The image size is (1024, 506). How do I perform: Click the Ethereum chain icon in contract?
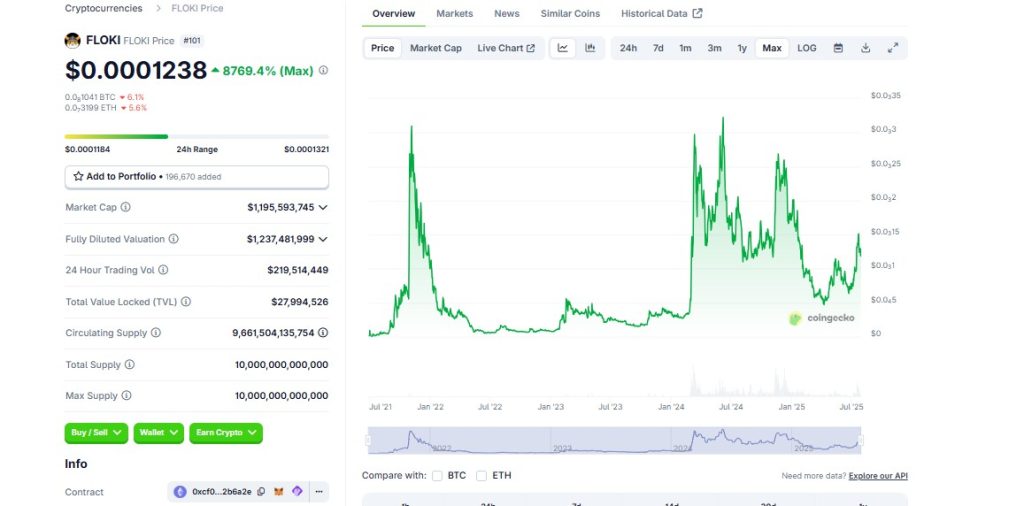point(180,492)
